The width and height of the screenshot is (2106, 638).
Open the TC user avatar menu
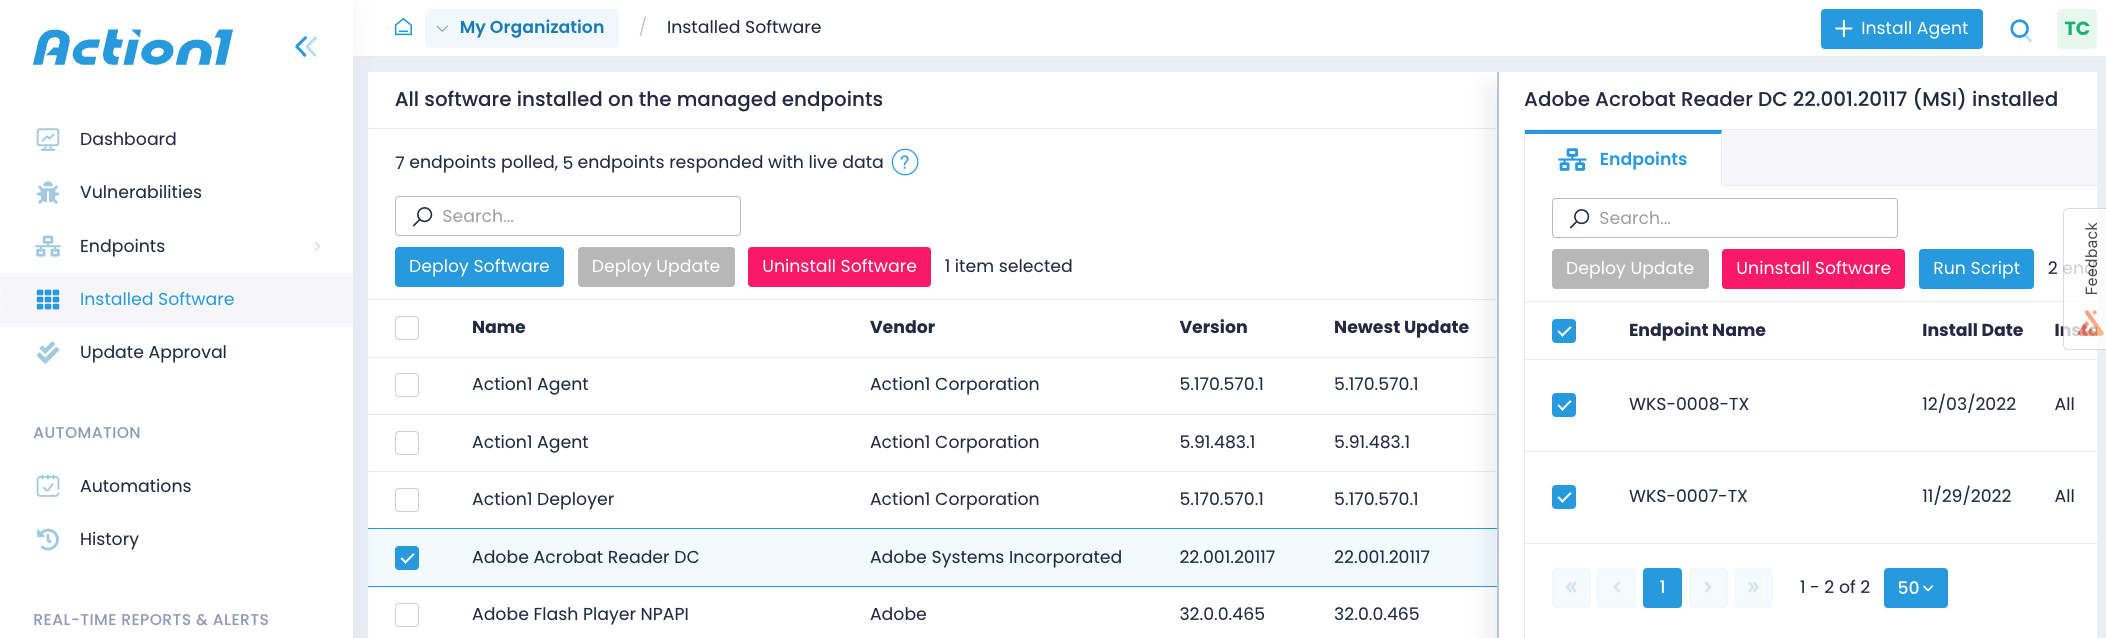click(x=2077, y=29)
